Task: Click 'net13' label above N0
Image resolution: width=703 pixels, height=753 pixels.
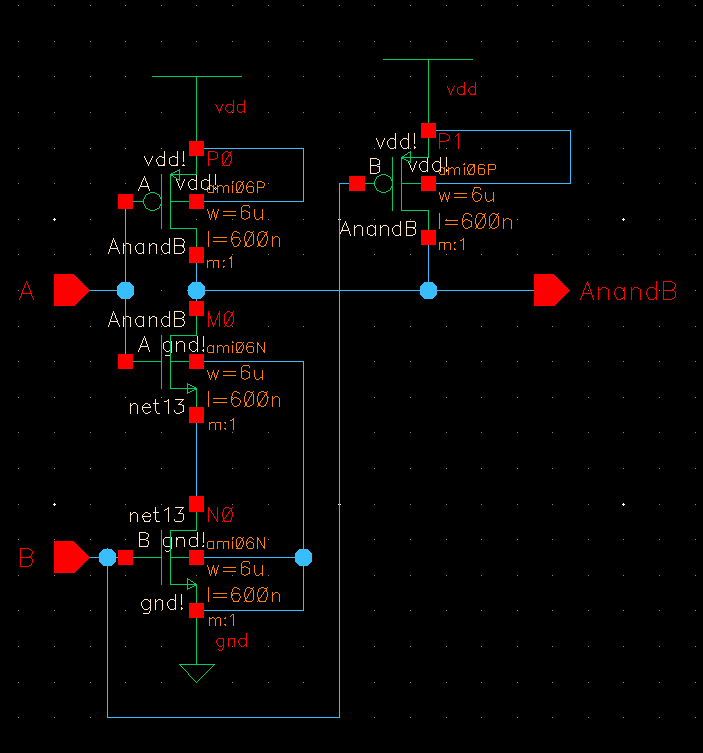Action: [x=157, y=516]
